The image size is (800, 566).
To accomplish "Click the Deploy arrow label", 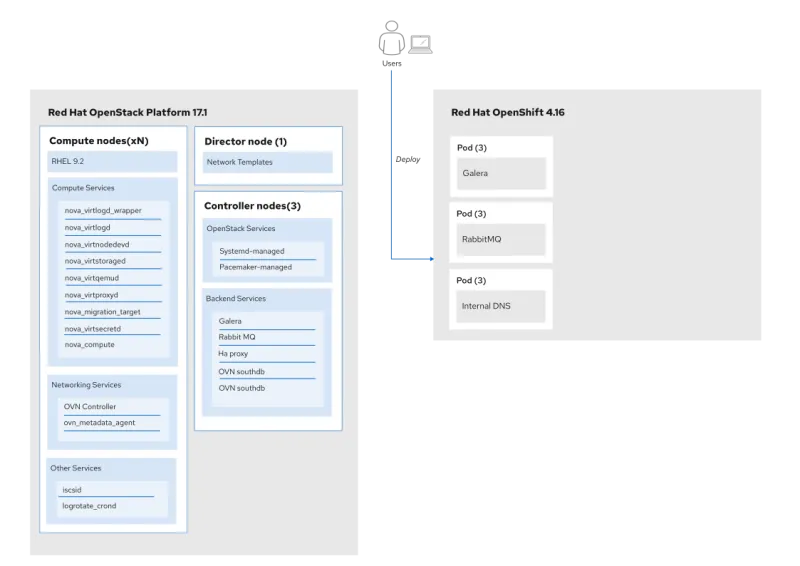I will click(x=408, y=159).
